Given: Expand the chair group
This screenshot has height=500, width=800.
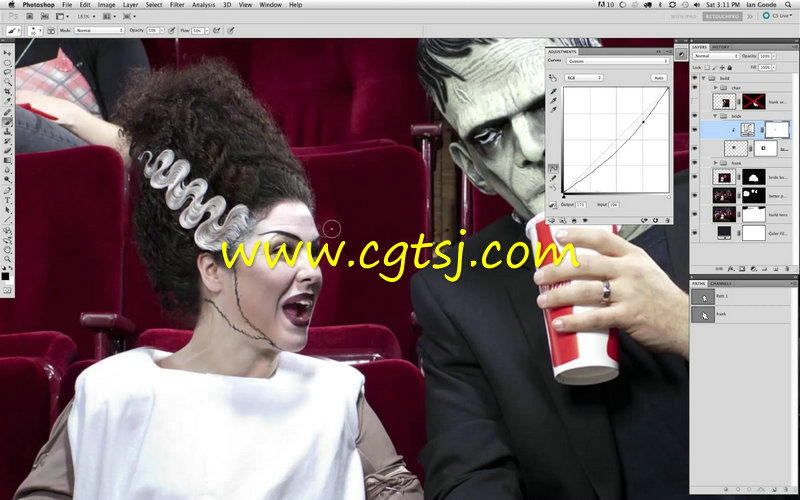Looking at the screenshot, I should pyautogui.click(x=715, y=88).
